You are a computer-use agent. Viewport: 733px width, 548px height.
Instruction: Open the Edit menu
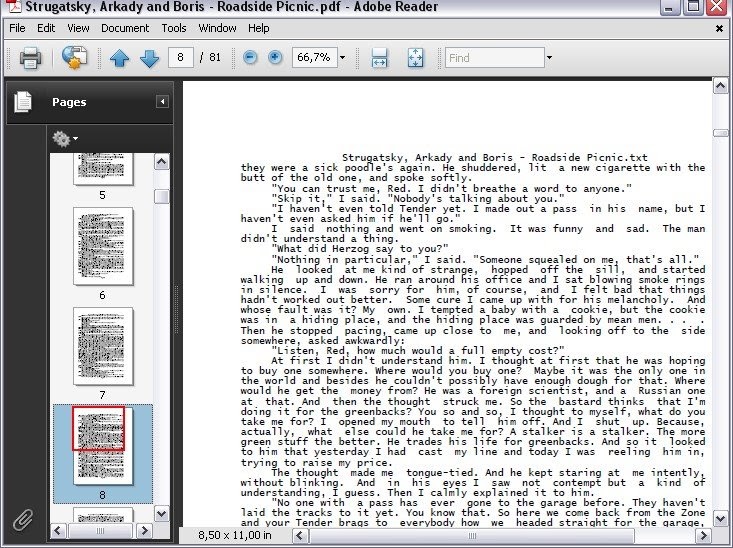[x=46, y=28]
